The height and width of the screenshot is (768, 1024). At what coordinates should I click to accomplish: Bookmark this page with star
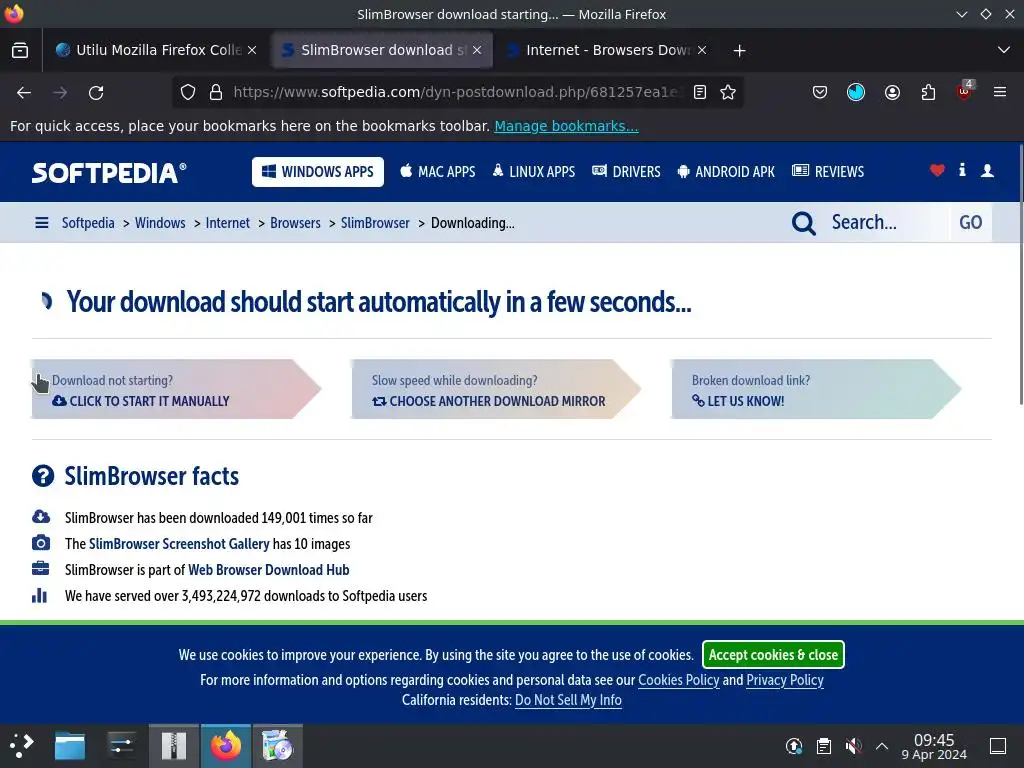click(728, 93)
